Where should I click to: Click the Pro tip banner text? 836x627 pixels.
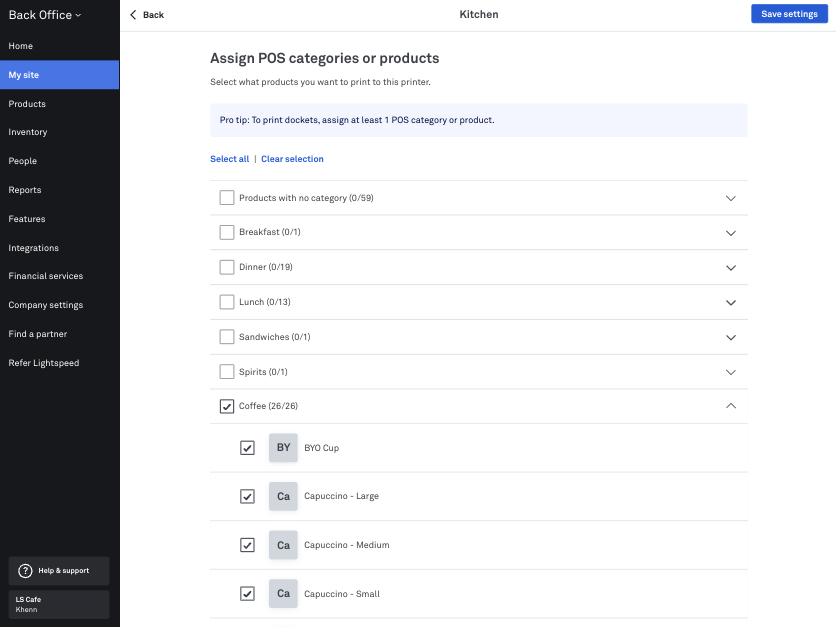357,120
